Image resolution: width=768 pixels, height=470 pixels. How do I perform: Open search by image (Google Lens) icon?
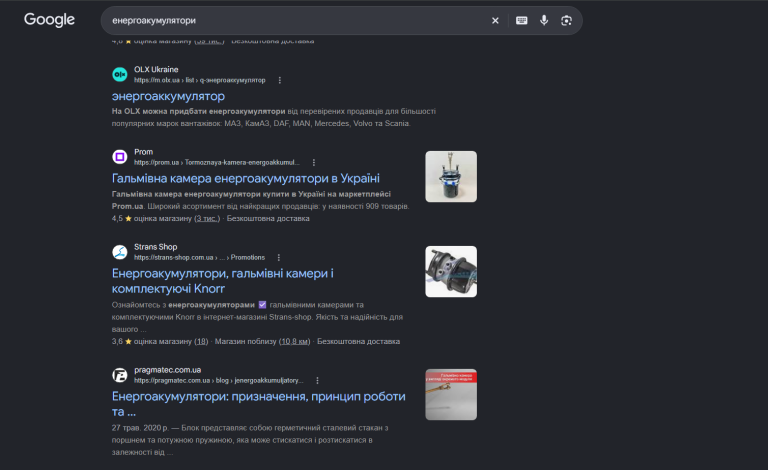tap(566, 21)
